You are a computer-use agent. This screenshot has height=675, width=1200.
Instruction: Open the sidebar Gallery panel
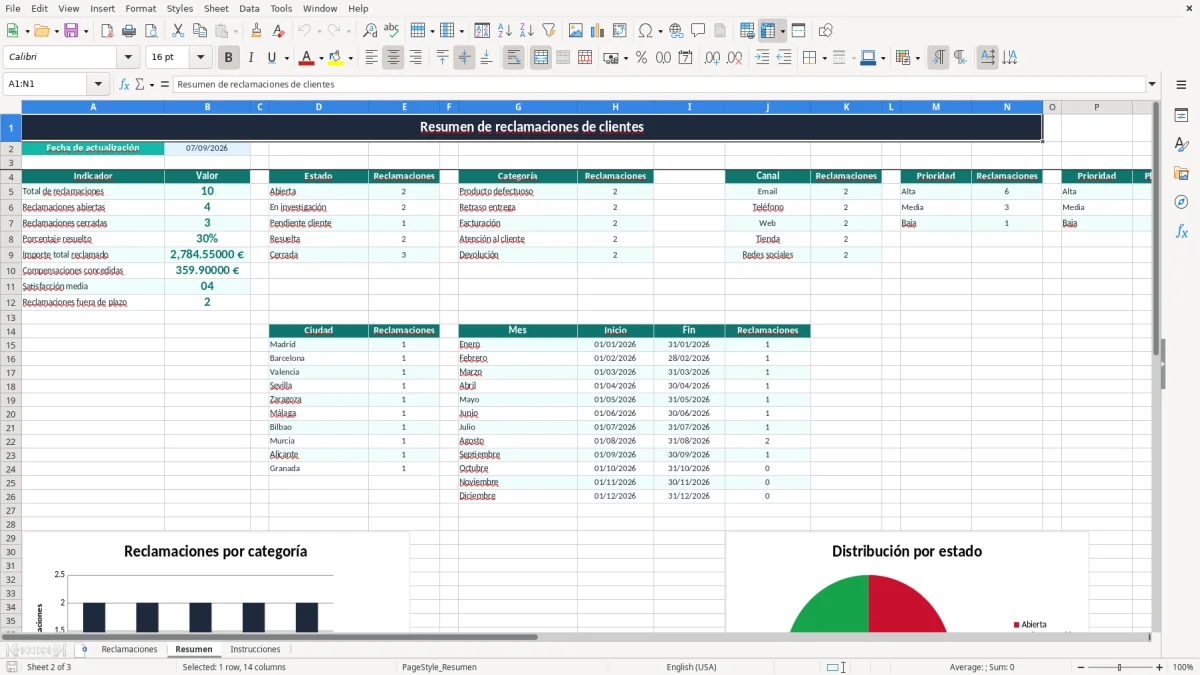coord(1181,173)
